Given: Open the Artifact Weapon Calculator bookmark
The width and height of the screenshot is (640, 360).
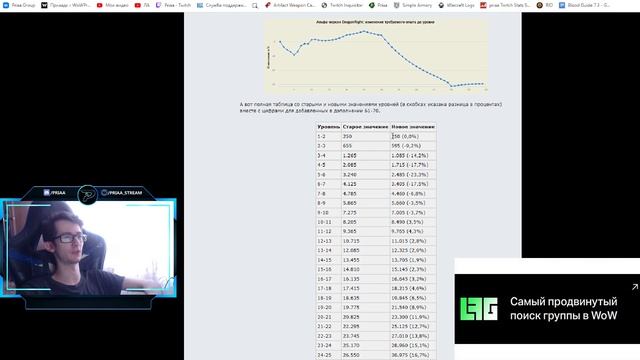Looking at the screenshot, I should pyautogui.click(x=290, y=5).
